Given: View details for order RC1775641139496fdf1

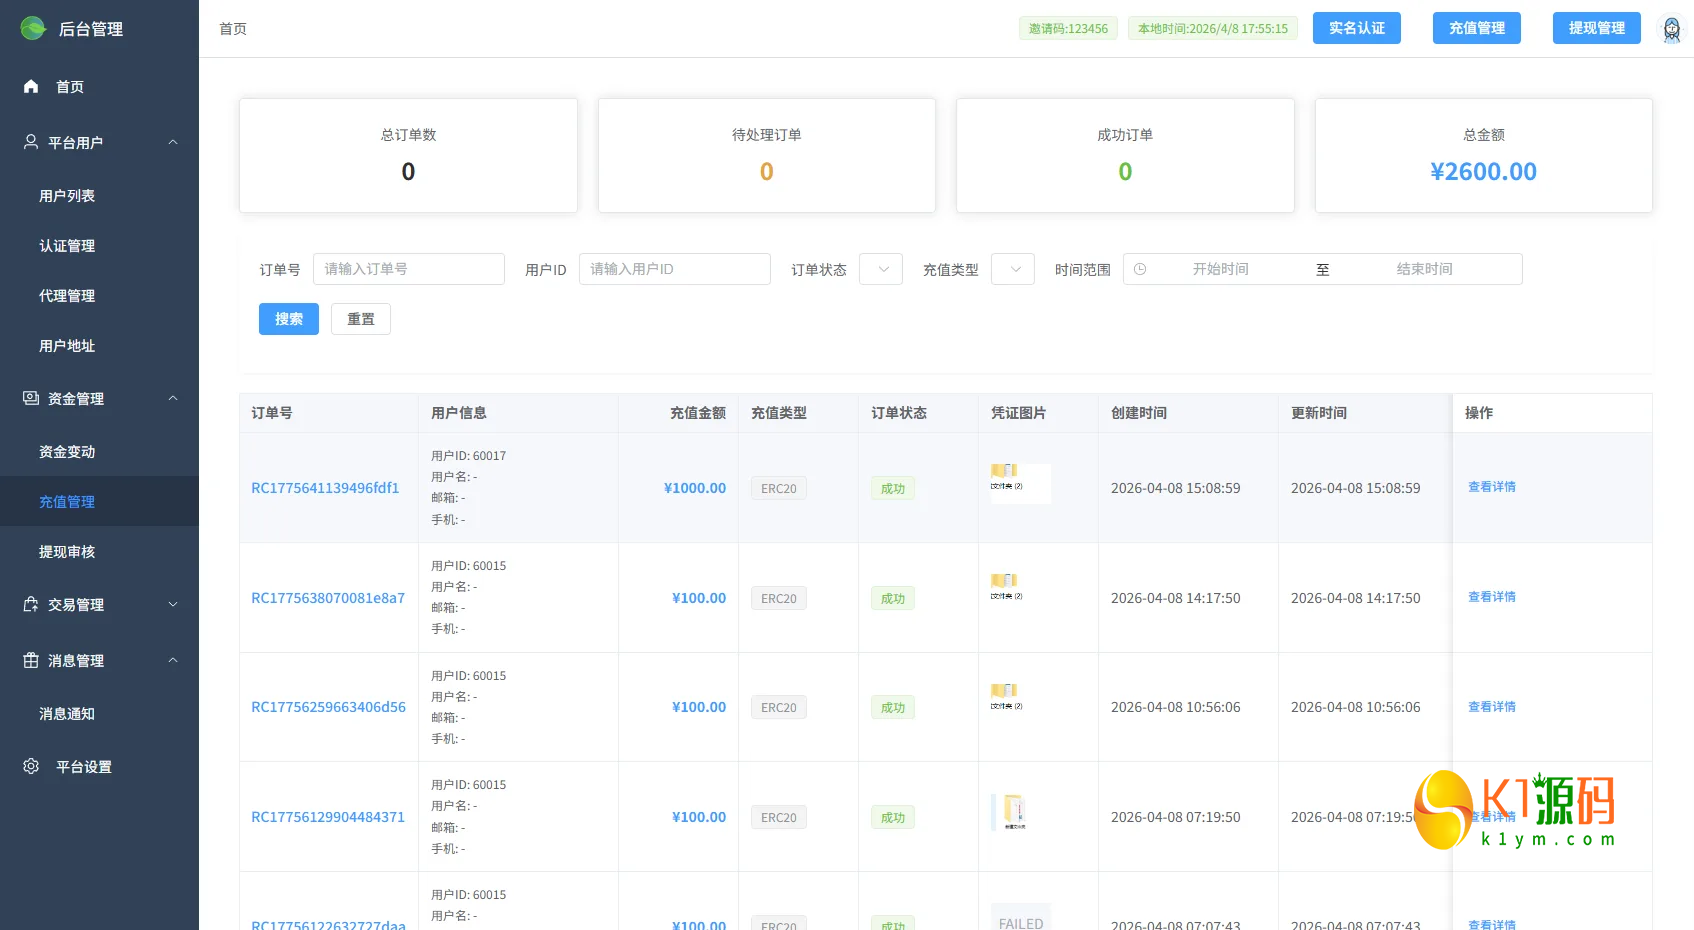Looking at the screenshot, I should tap(1492, 487).
